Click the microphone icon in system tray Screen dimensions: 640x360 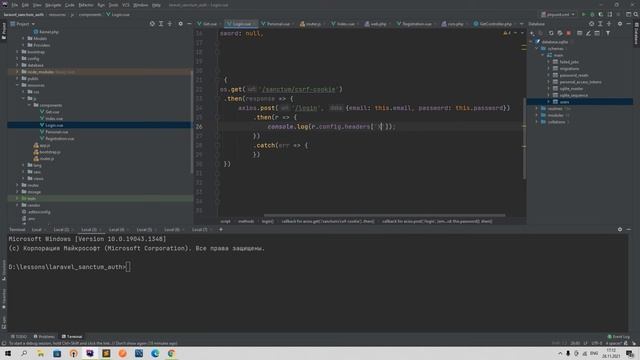(568, 353)
